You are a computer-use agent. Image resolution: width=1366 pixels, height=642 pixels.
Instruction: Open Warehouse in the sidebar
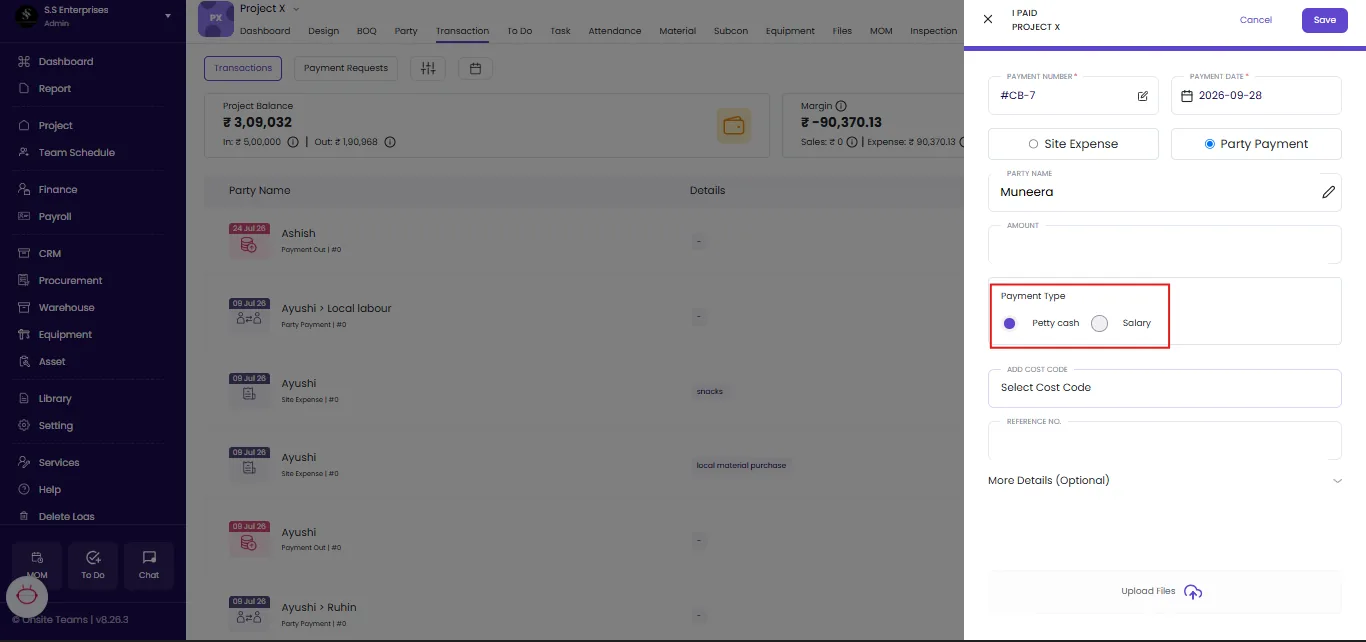coord(66,307)
